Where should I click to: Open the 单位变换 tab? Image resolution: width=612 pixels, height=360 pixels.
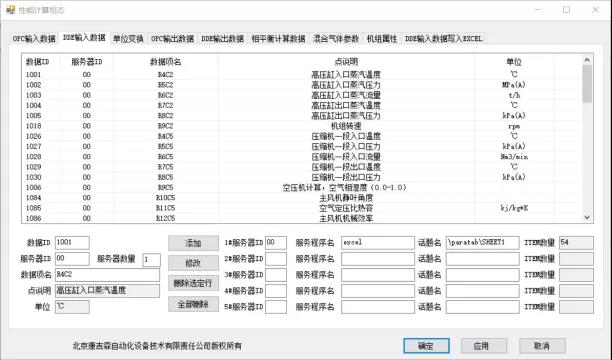coord(128,39)
